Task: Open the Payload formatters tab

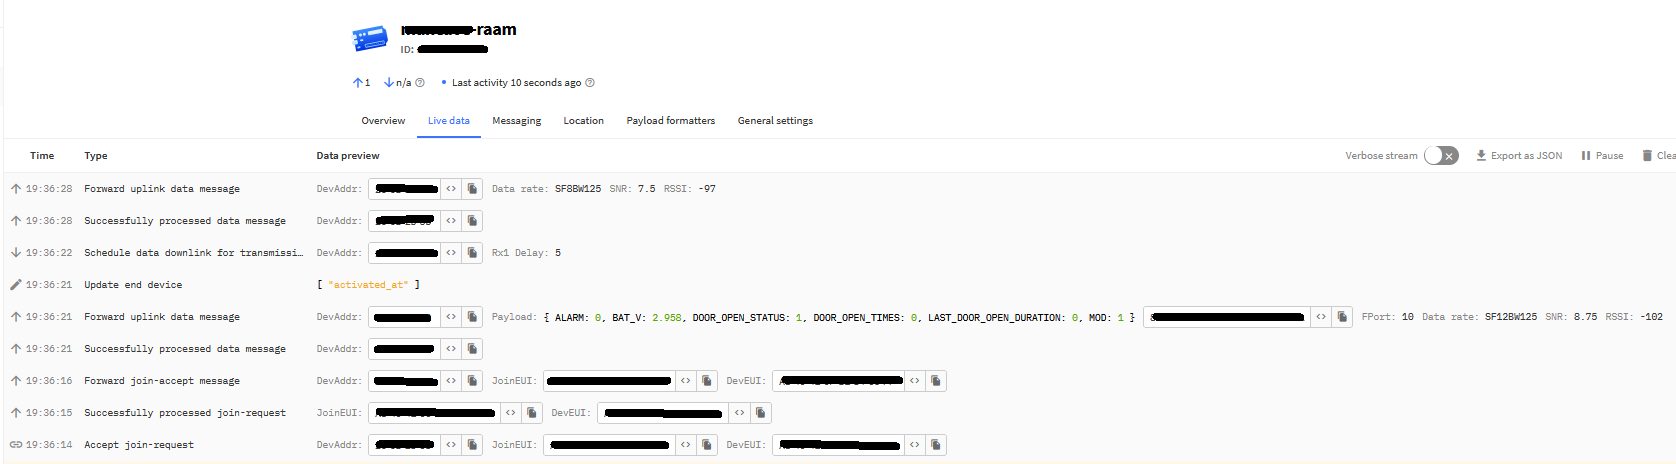Action: click(671, 121)
